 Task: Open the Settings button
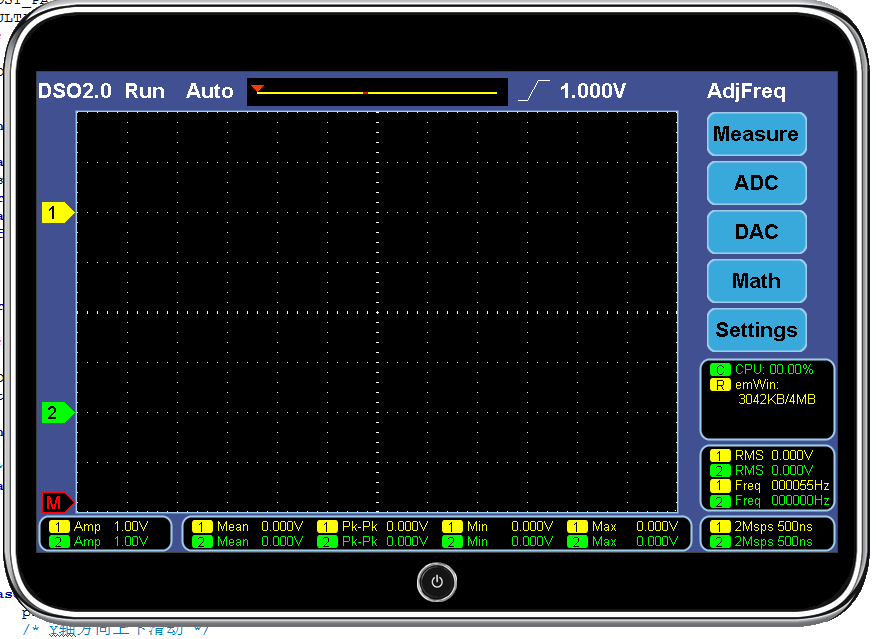pos(756,330)
